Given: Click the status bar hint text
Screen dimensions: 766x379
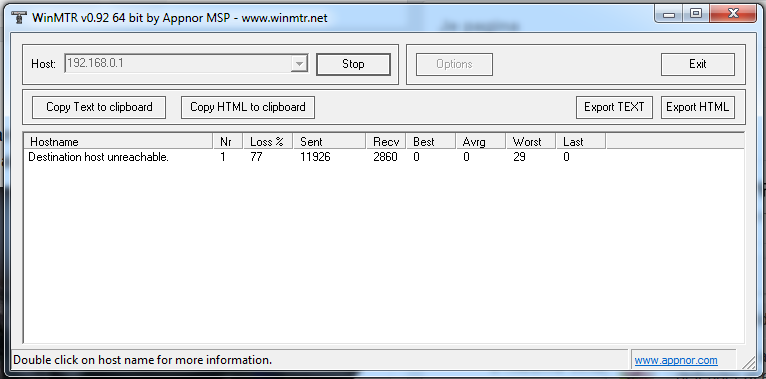Looking at the screenshot, I should tap(142, 360).
